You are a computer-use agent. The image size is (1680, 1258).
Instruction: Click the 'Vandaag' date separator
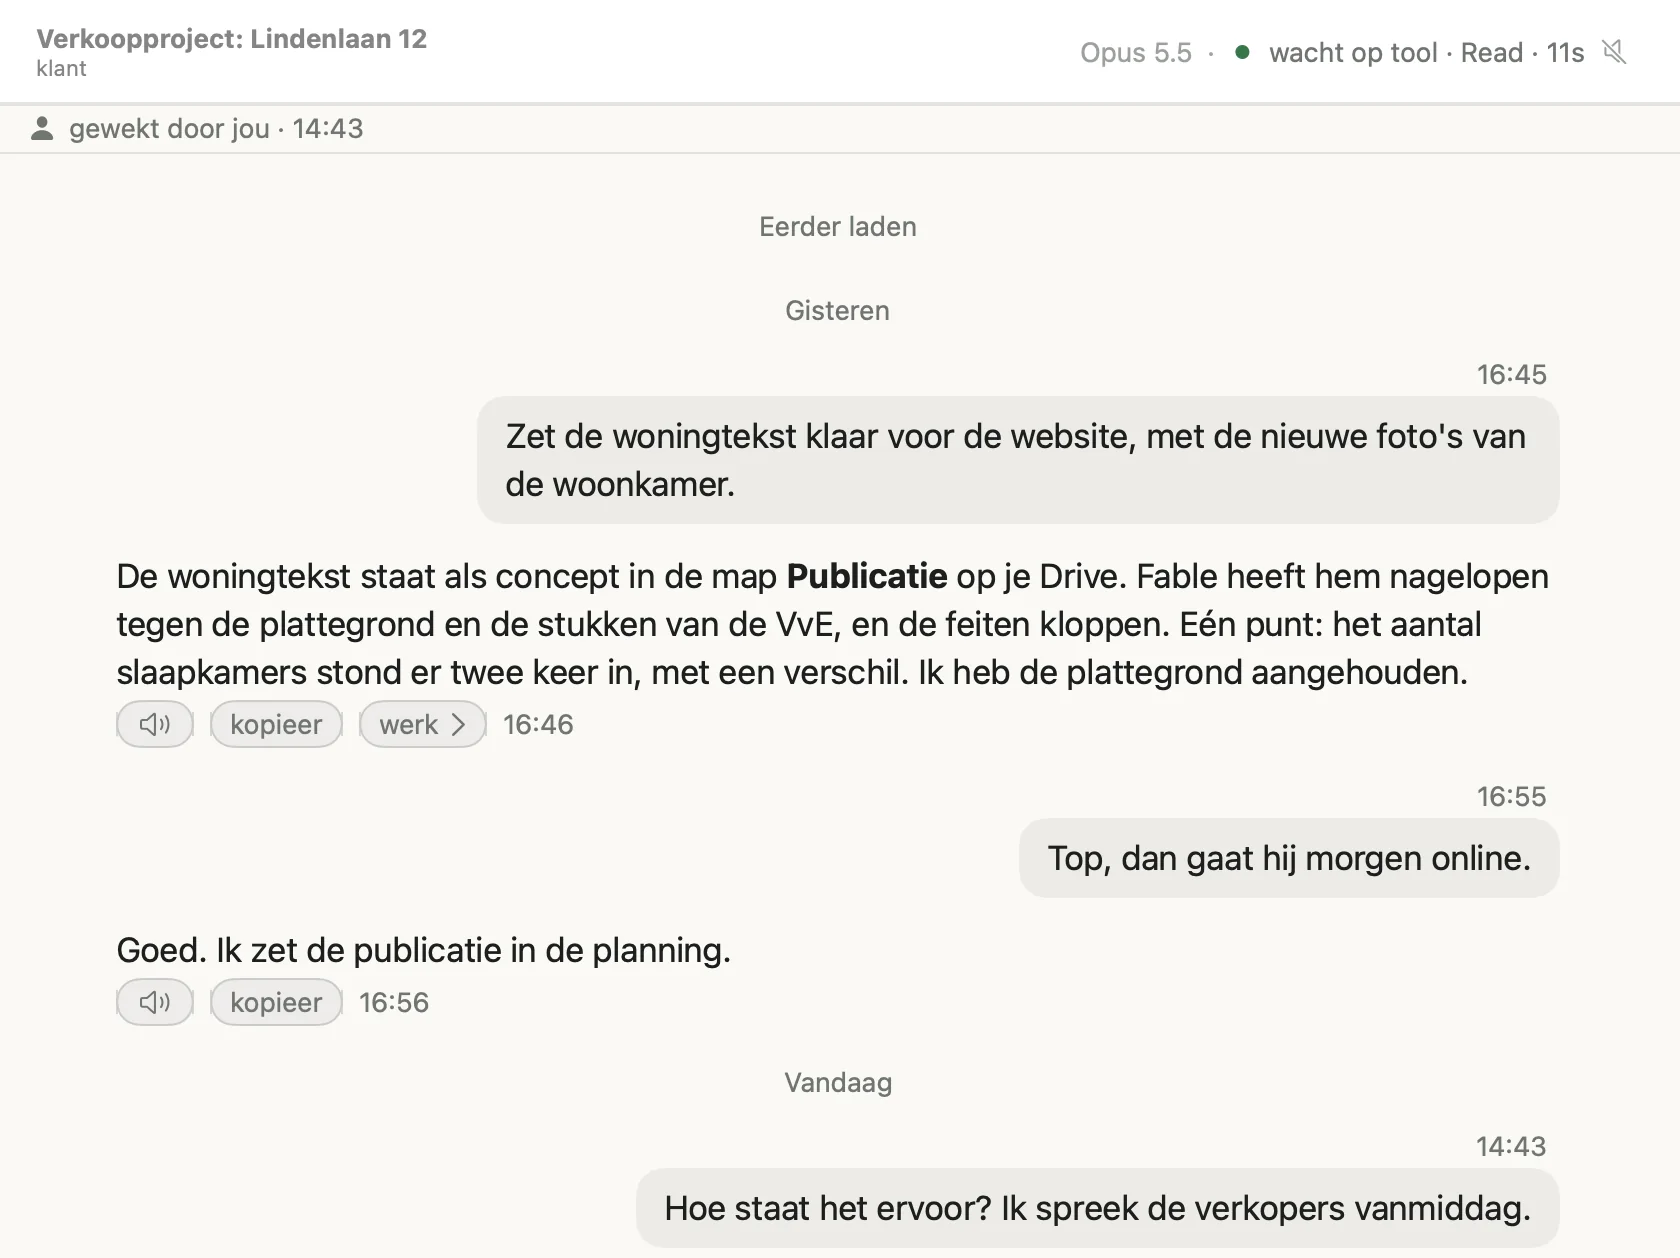[838, 1083]
